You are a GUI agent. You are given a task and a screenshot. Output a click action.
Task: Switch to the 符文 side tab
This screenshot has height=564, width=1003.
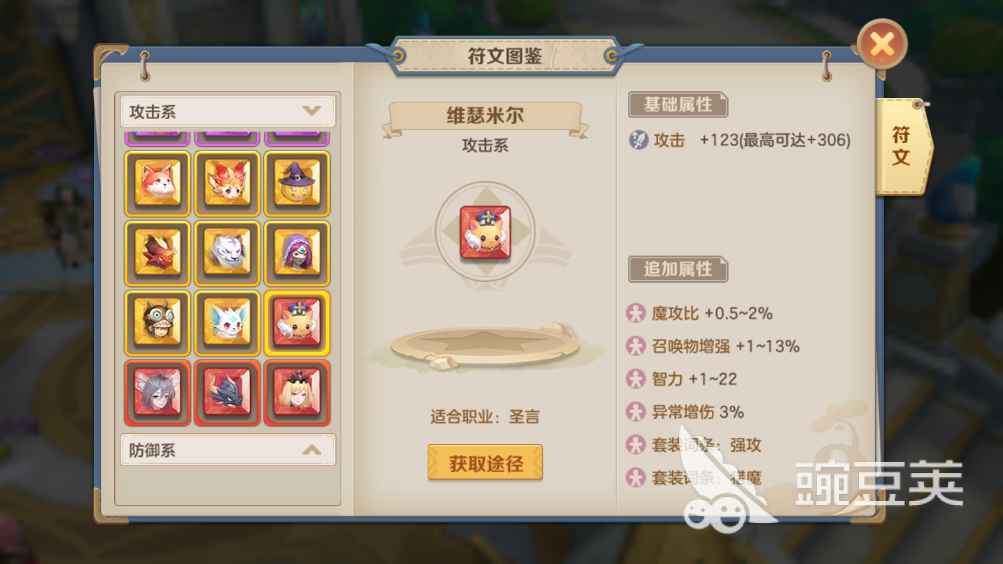[x=901, y=146]
